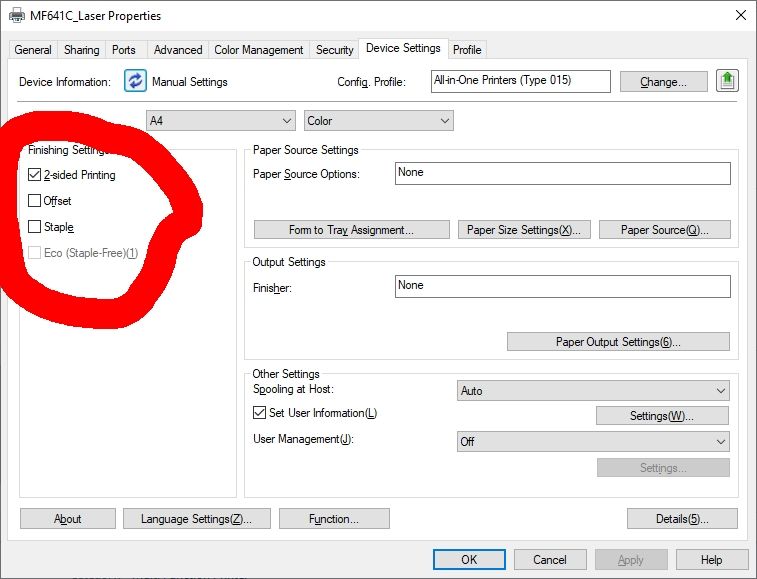The height and width of the screenshot is (579, 757).
Task: Select the Paper Source Options list box
Action: [x=562, y=173]
